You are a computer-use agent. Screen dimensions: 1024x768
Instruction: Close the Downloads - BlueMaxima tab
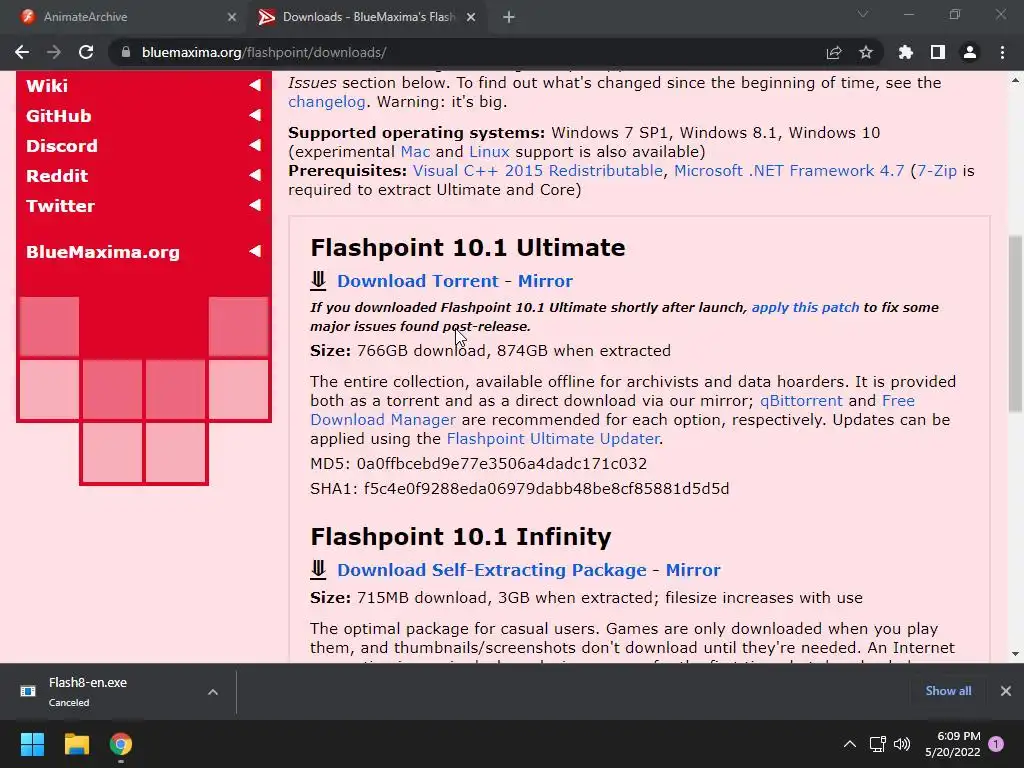(471, 17)
